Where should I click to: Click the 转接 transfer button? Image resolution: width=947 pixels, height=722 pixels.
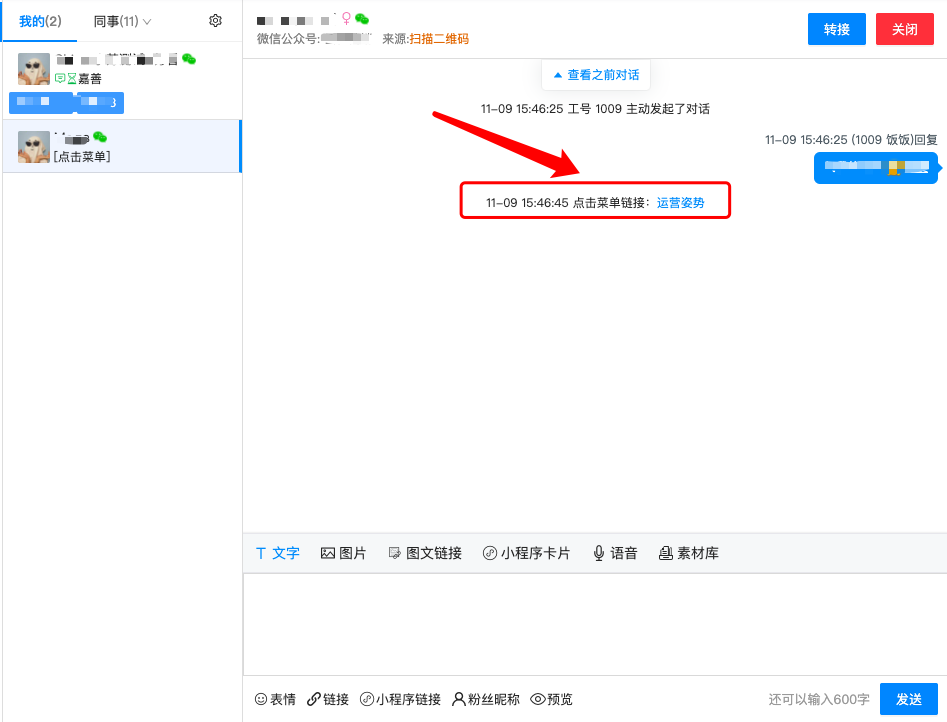click(836, 29)
